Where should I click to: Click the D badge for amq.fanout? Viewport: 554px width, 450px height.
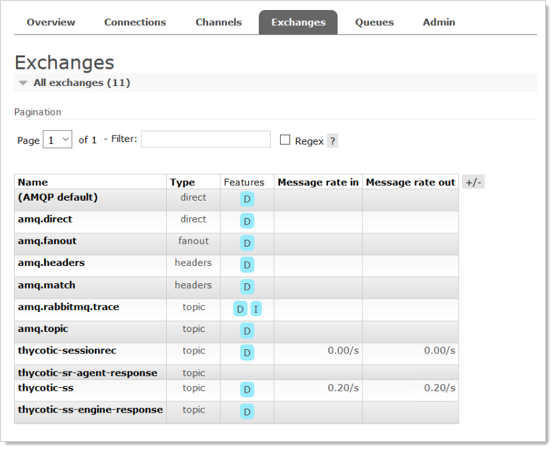pos(247,243)
